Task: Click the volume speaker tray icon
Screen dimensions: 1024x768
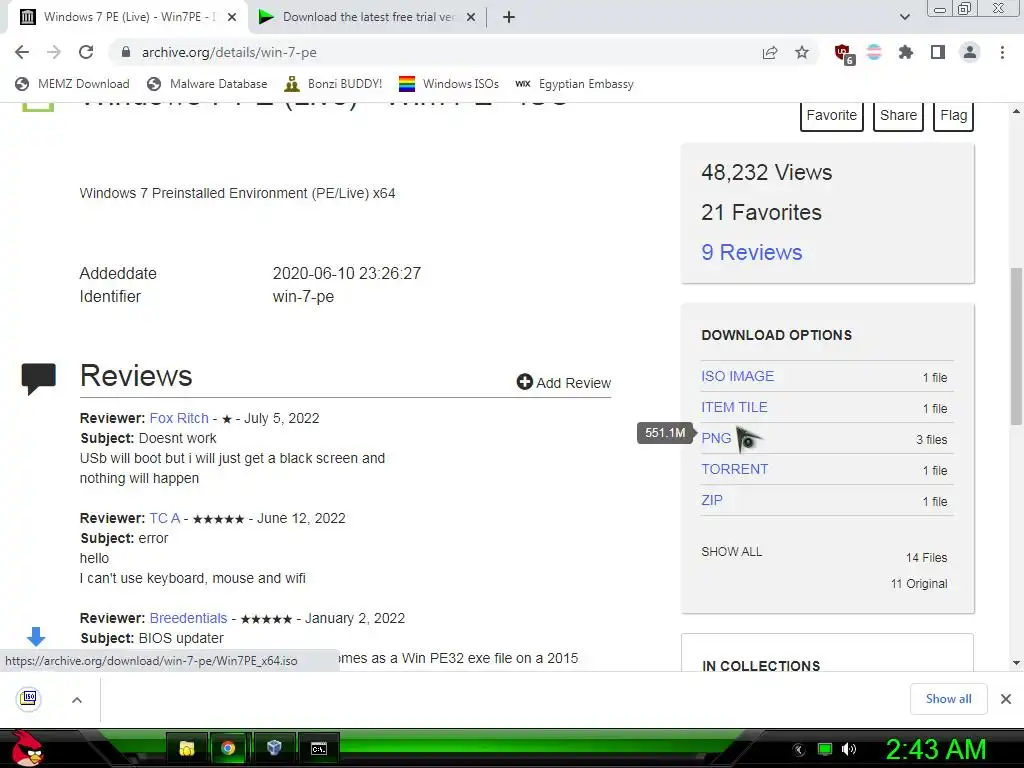Action: tap(848, 749)
